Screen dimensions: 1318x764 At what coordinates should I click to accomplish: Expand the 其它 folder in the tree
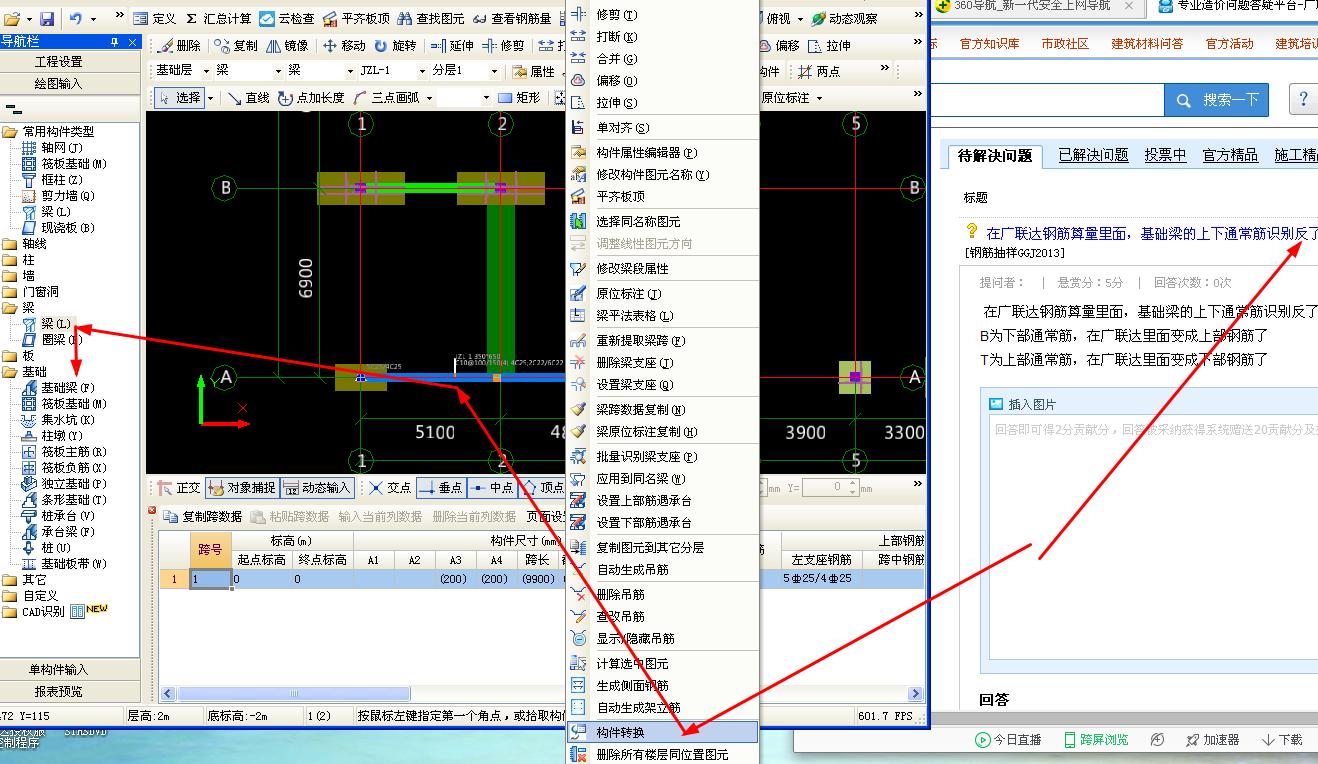(9, 580)
